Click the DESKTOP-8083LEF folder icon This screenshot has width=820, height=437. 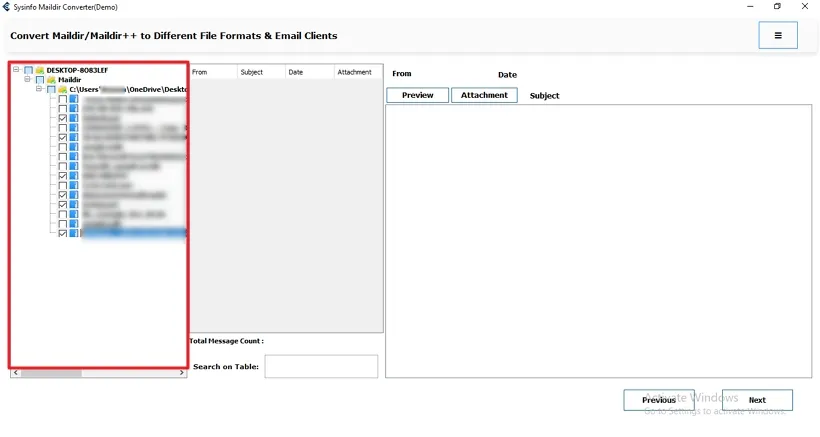pos(40,70)
